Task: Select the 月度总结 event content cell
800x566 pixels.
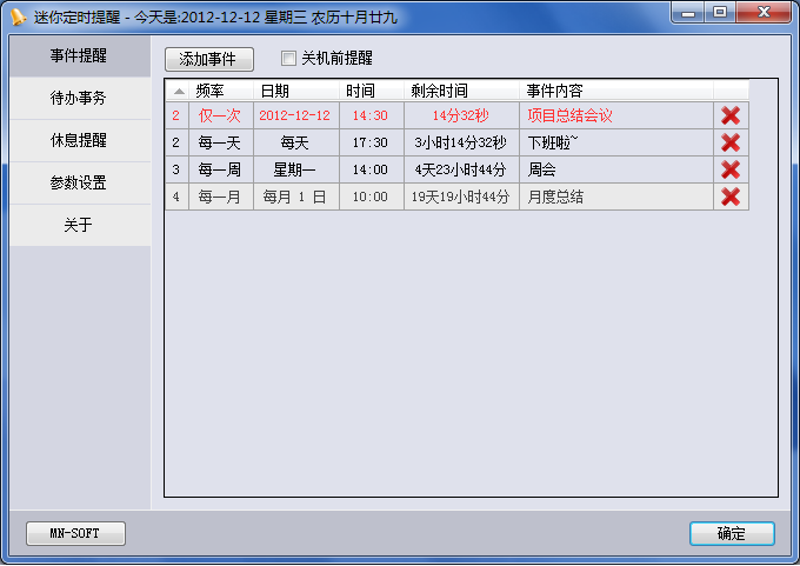Action: pyautogui.click(x=616, y=197)
